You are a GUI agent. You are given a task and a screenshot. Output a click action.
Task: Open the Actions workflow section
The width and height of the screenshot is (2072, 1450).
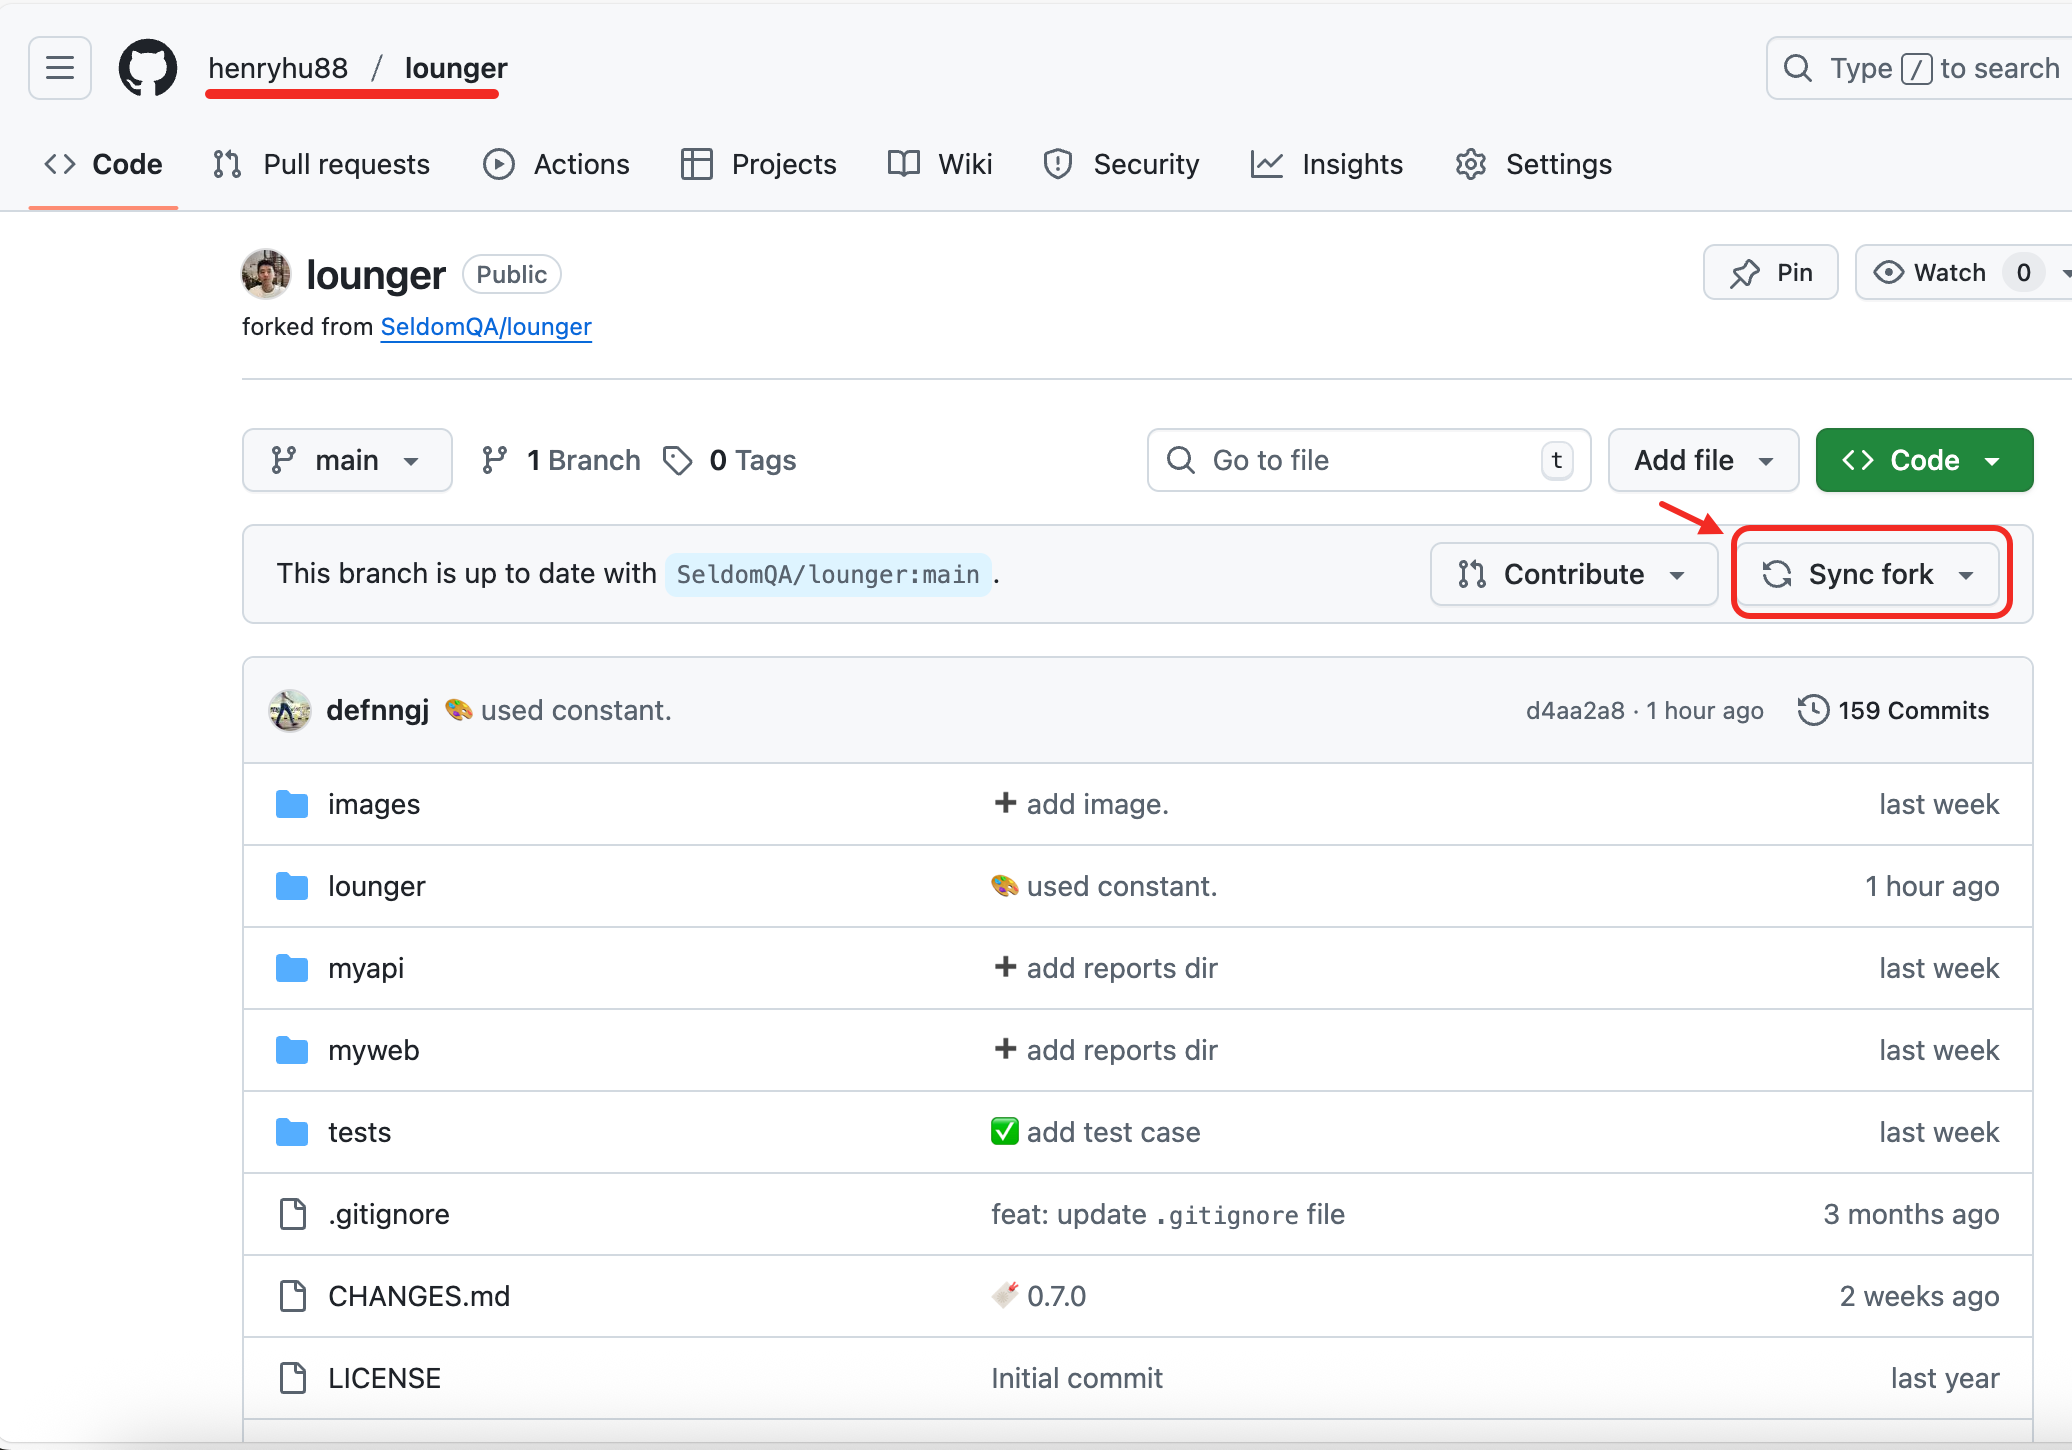point(556,164)
